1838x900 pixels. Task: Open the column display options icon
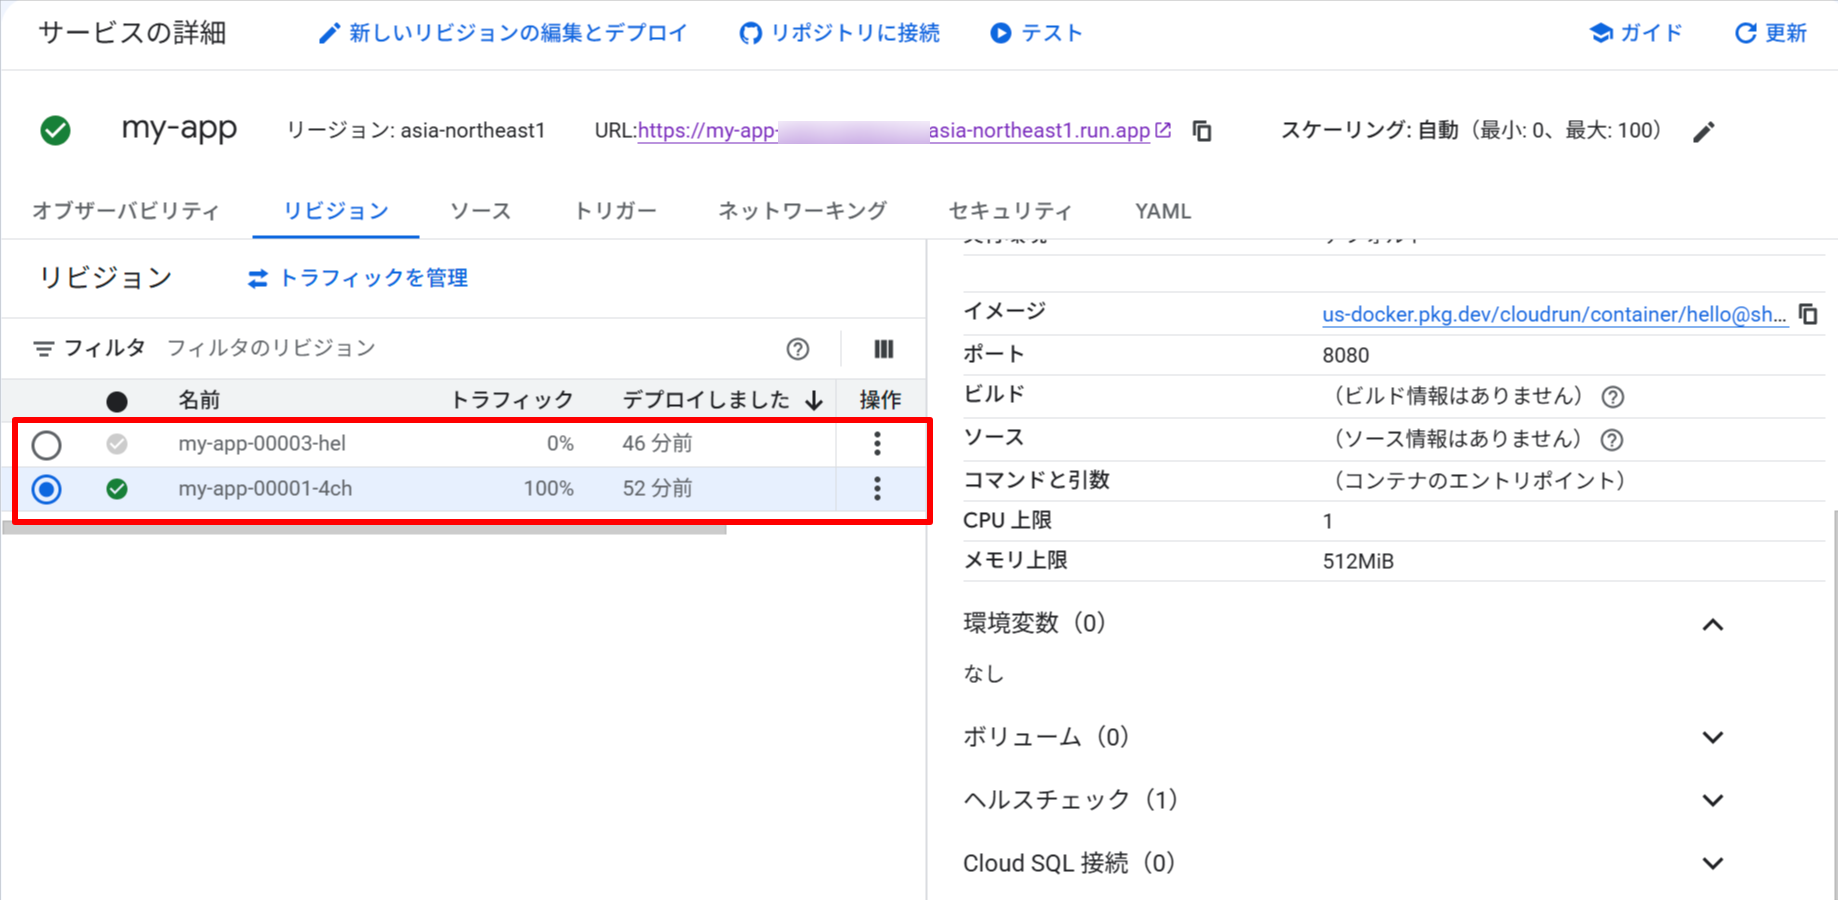(x=883, y=349)
